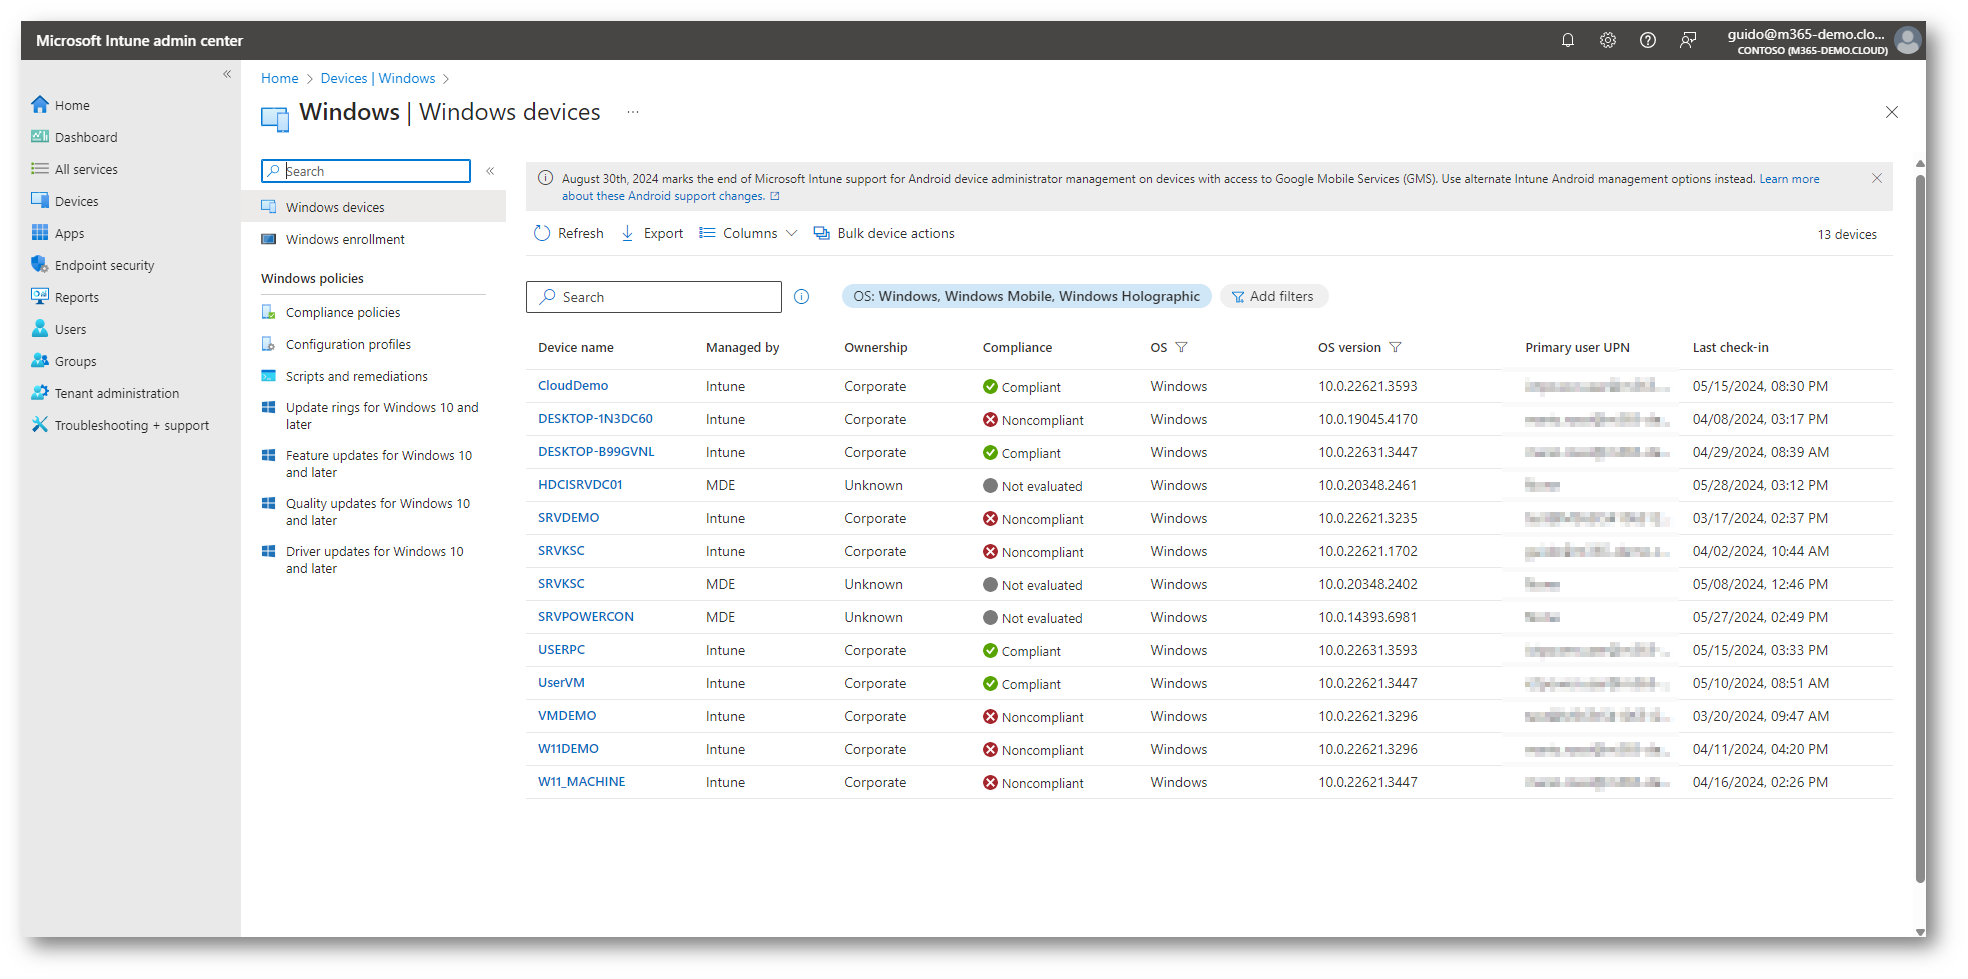Open the HDCISRVDC01 device
Screen dimensions: 1968x979
[580, 484]
